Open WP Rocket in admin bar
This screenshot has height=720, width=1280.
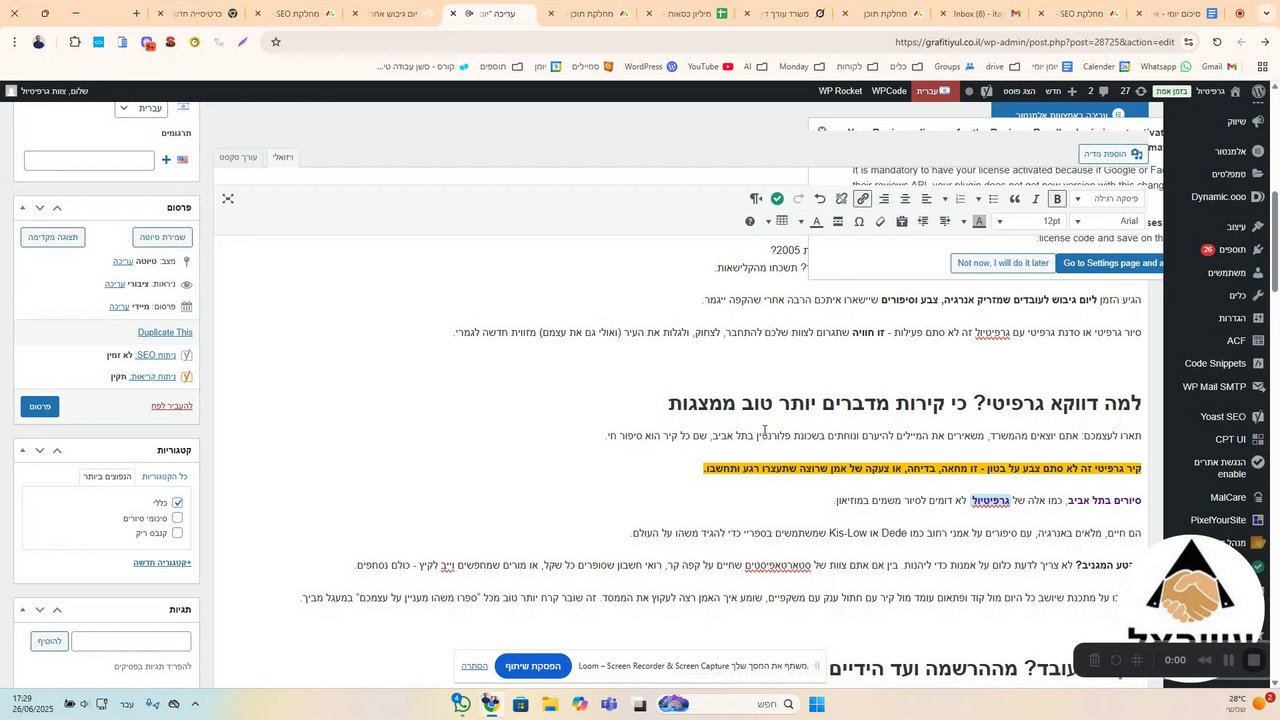click(x=840, y=91)
